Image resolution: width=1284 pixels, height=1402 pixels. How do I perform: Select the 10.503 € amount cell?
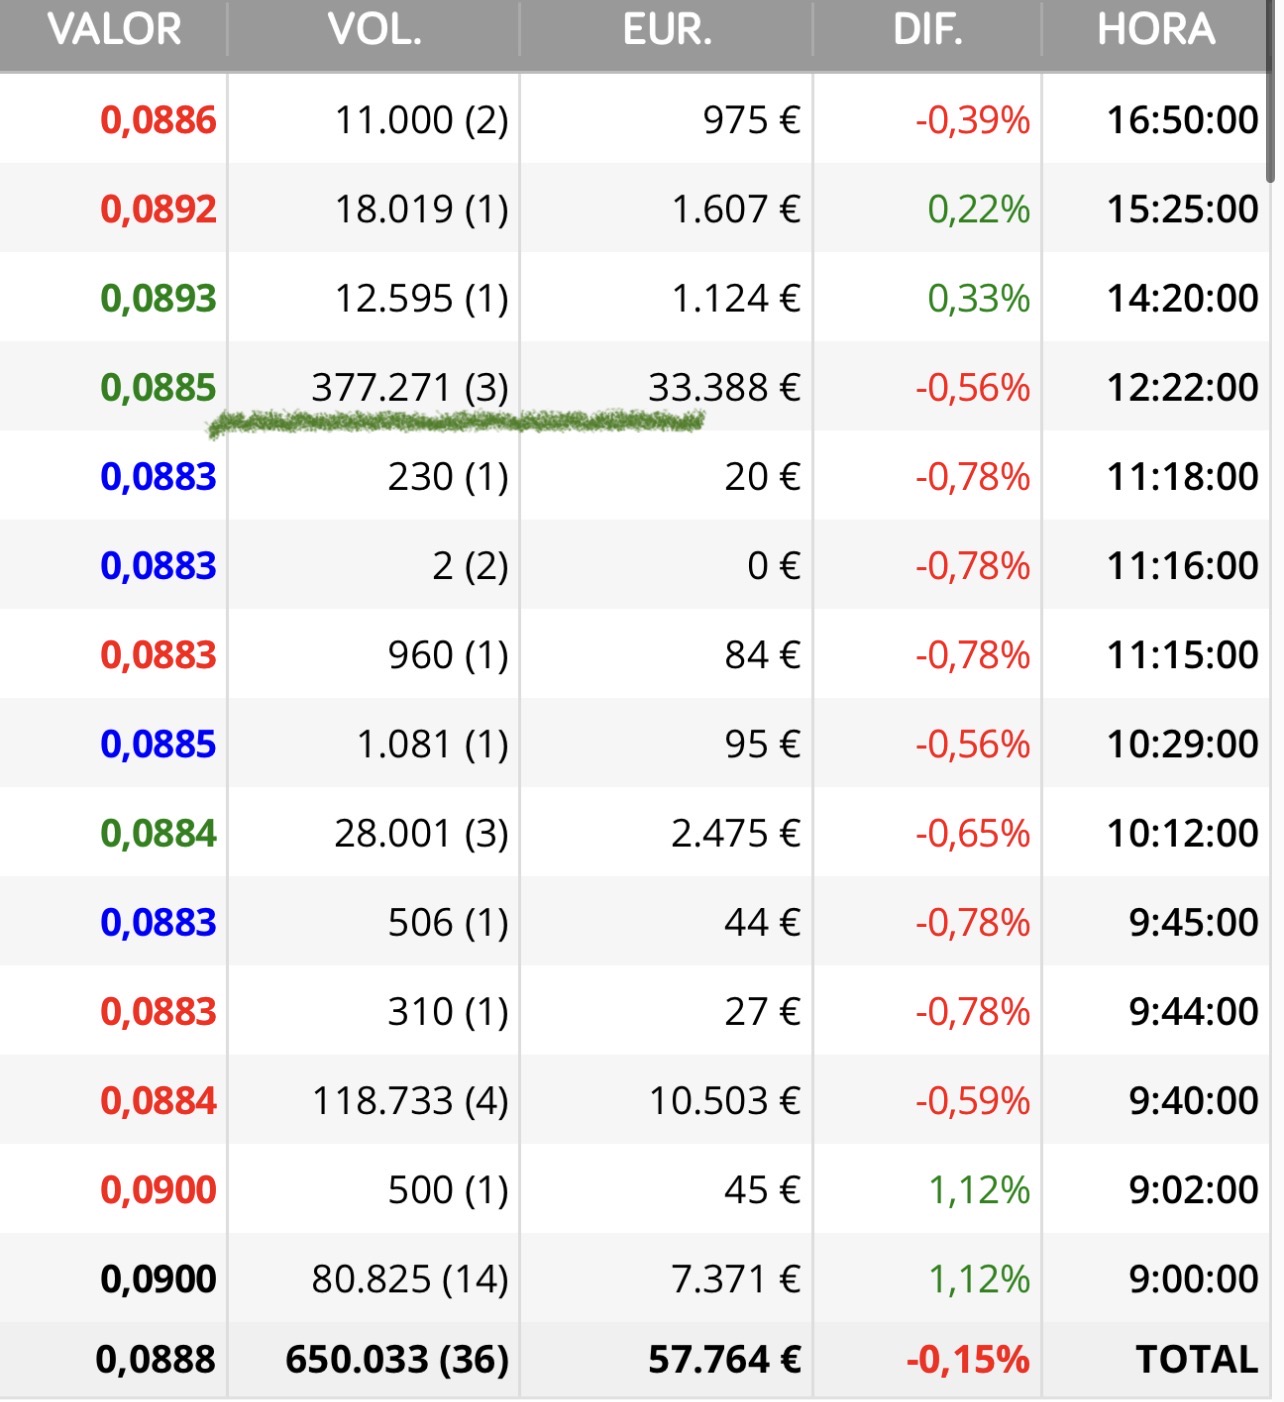pyautogui.click(x=725, y=1101)
